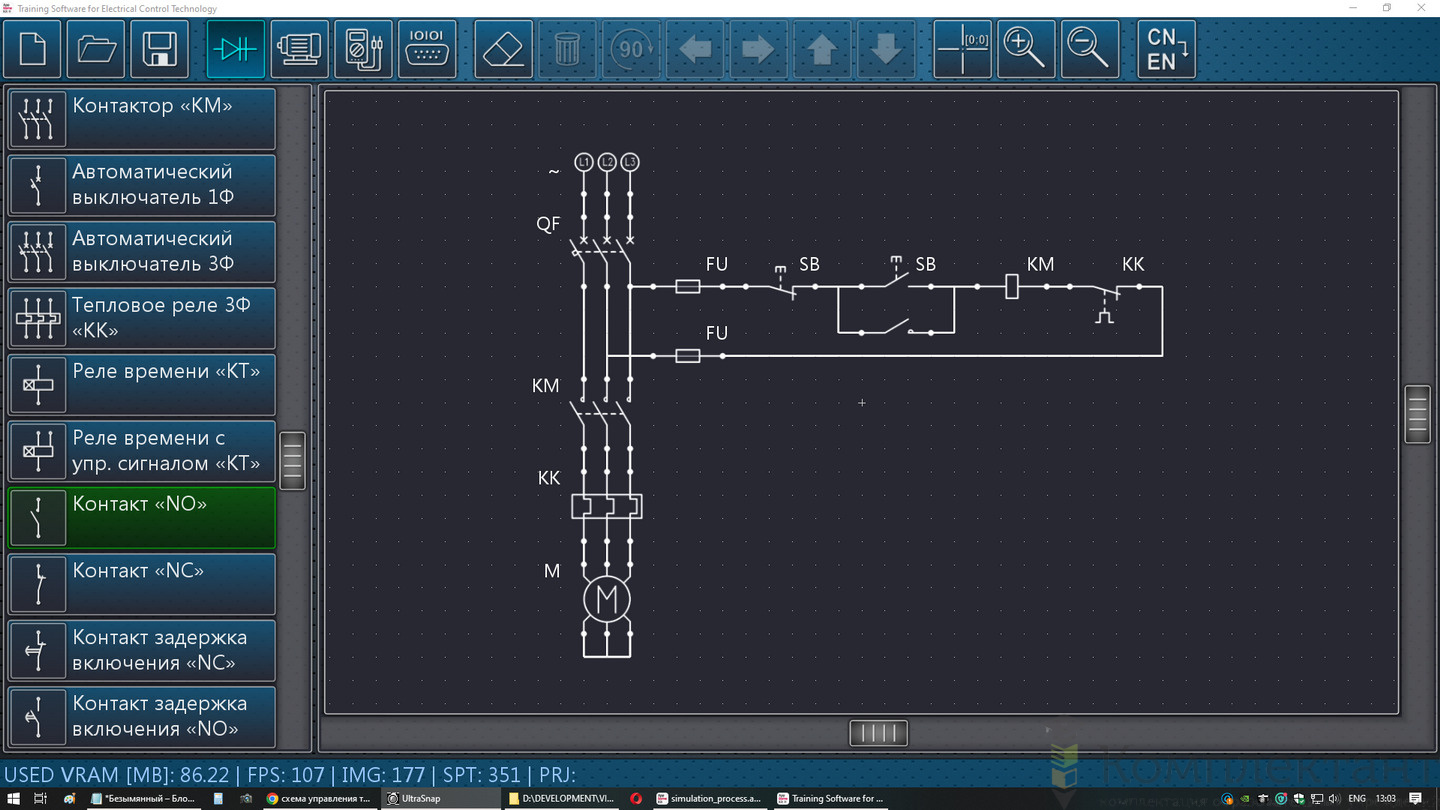Open a project with the folder icon

[96, 49]
